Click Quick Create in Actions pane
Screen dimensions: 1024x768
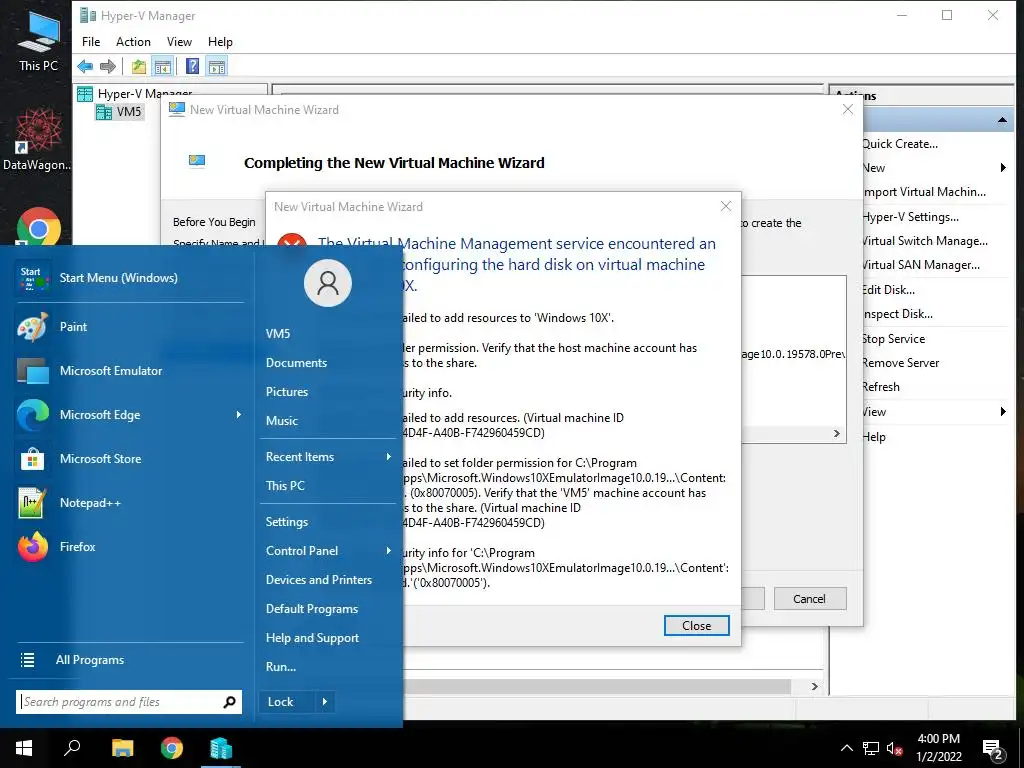click(899, 144)
